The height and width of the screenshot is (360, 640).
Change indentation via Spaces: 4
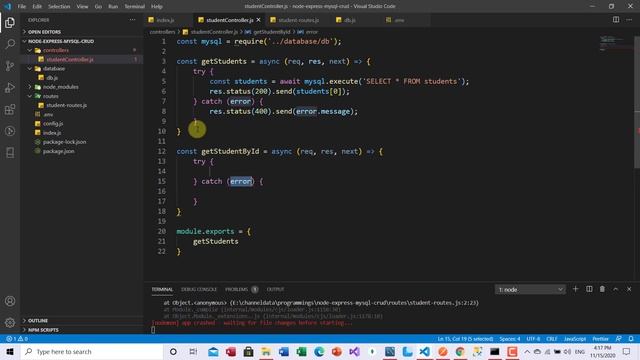click(510, 339)
